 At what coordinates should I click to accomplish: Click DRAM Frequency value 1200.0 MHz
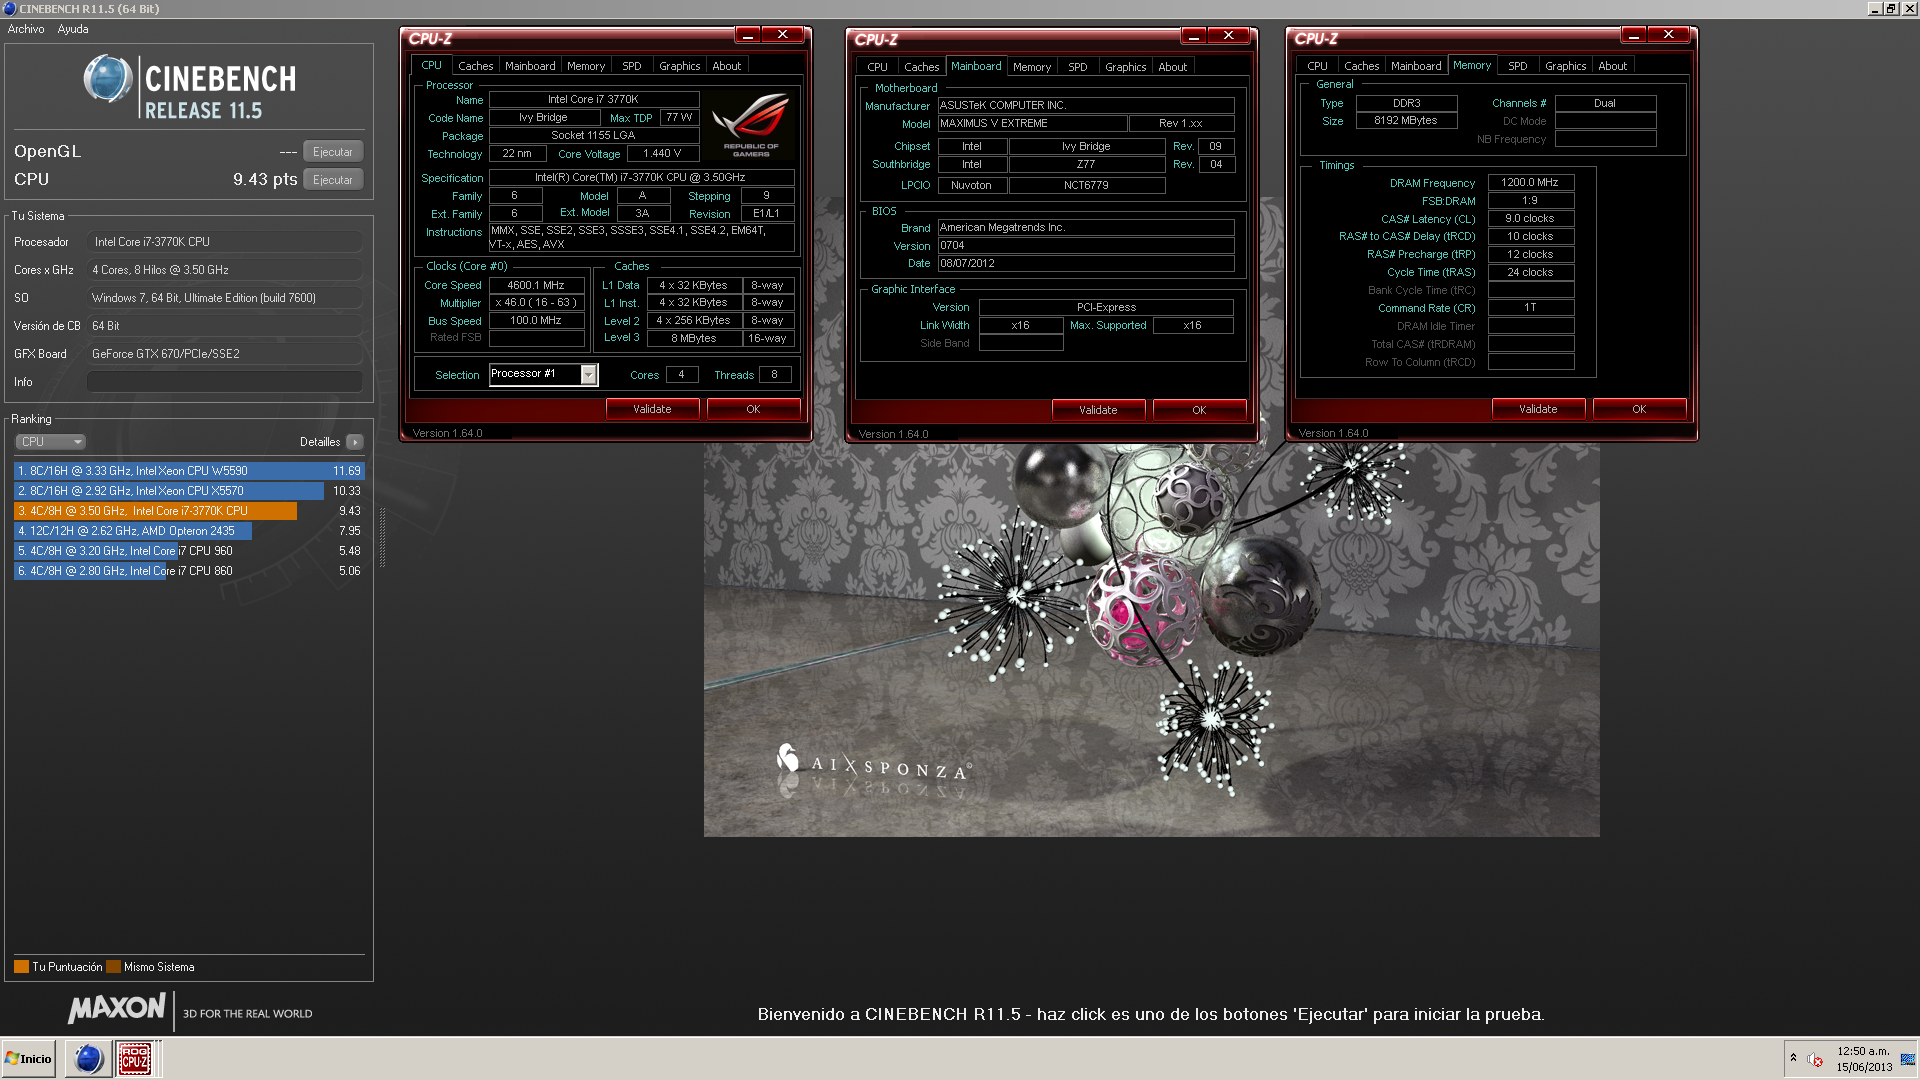click(1530, 183)
